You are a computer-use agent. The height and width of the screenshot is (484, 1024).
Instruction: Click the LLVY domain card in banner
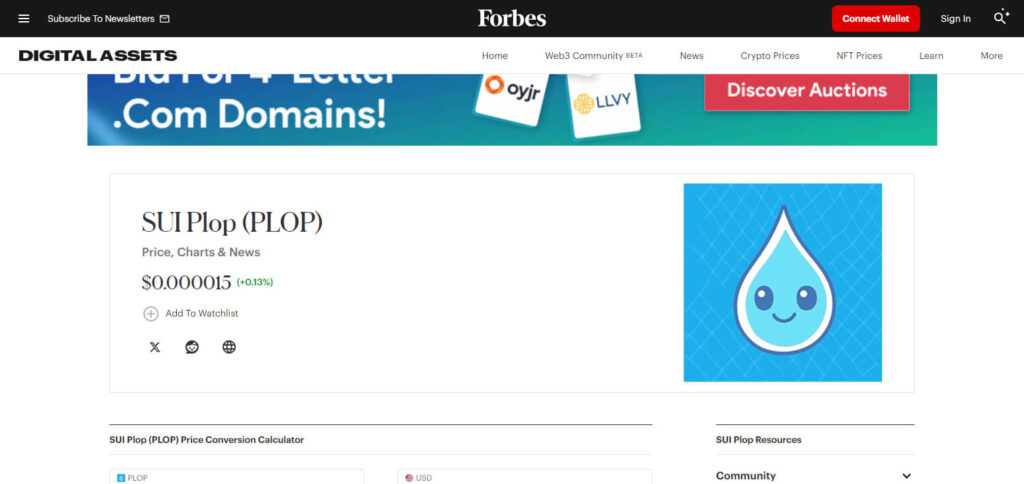pos(603,105)
